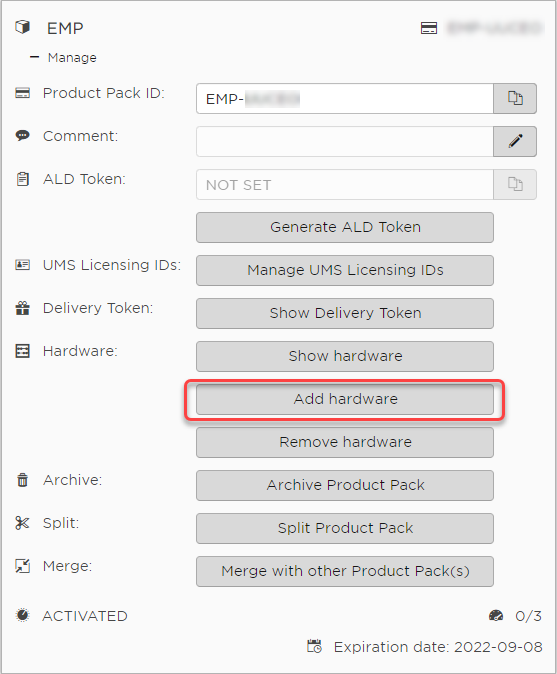Copy the Product Pack ID
The image size is (557, 674).
click(x=515, y=98)
